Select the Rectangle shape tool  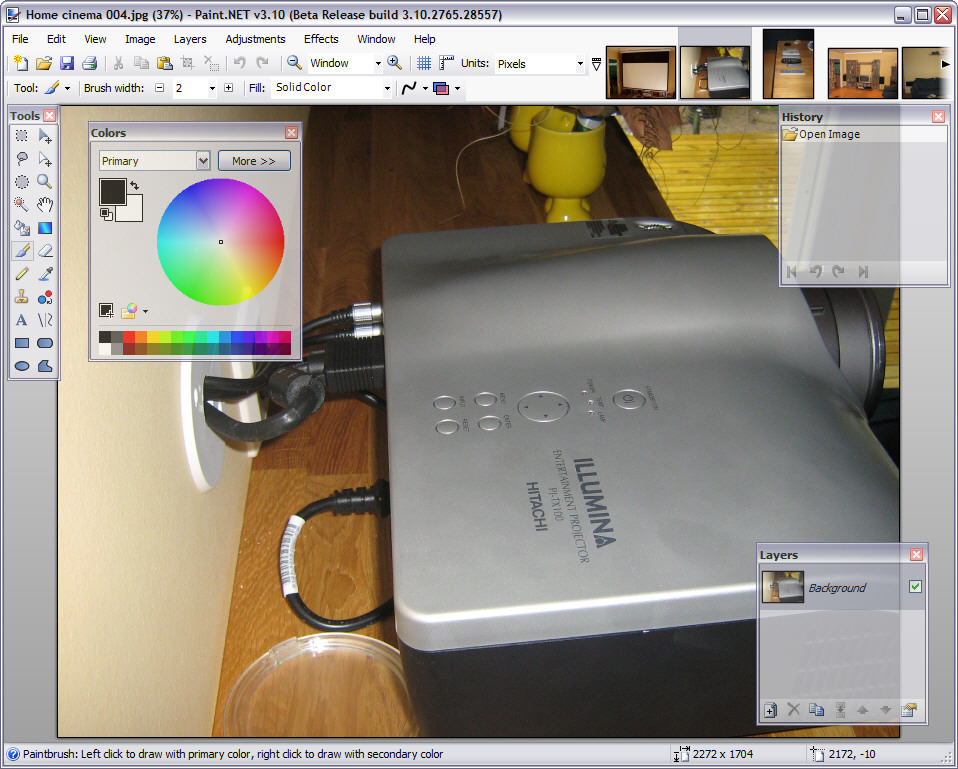[x=21, y=343]
